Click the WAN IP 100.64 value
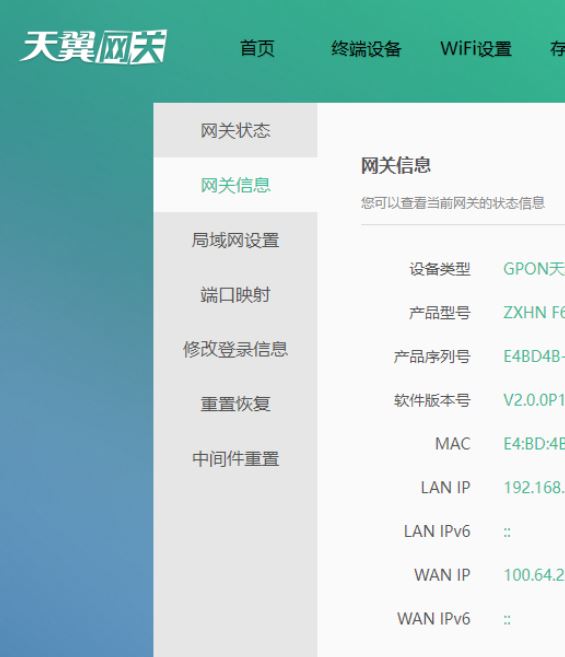Image resolution: width=565 pixels, height=657 pixels. tap(534, 575)
